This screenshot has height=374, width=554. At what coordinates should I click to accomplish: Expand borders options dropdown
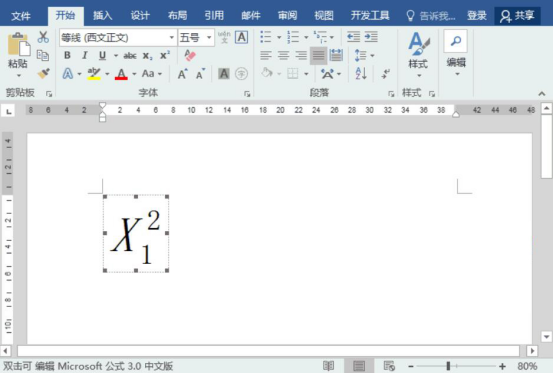[306, 74]
